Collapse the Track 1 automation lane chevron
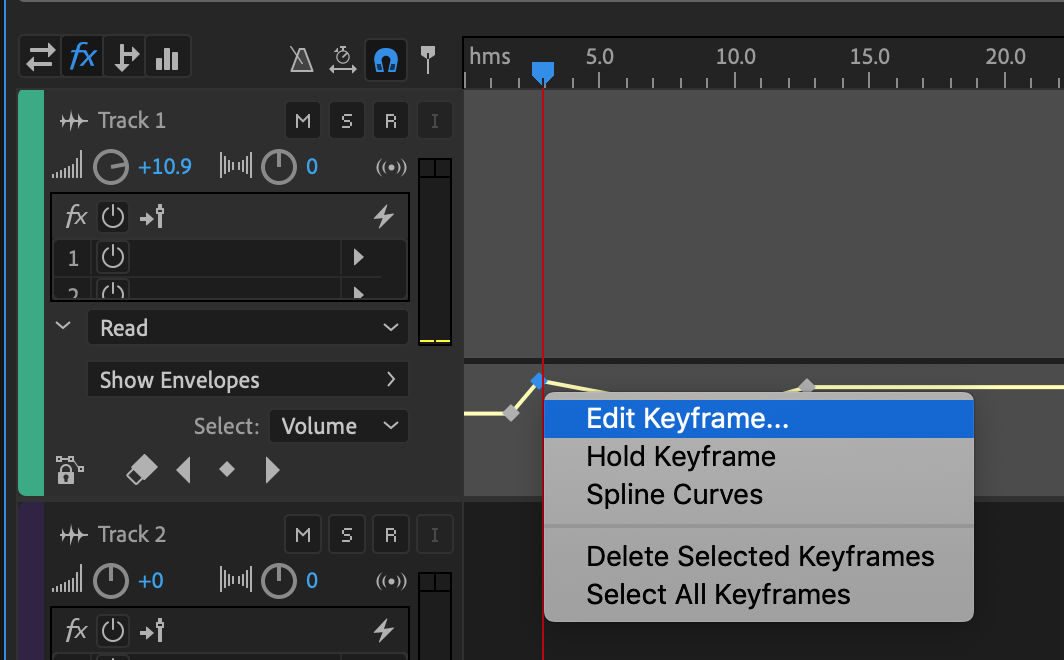The width and height of the screenshot is (1064, 660). 63,326
